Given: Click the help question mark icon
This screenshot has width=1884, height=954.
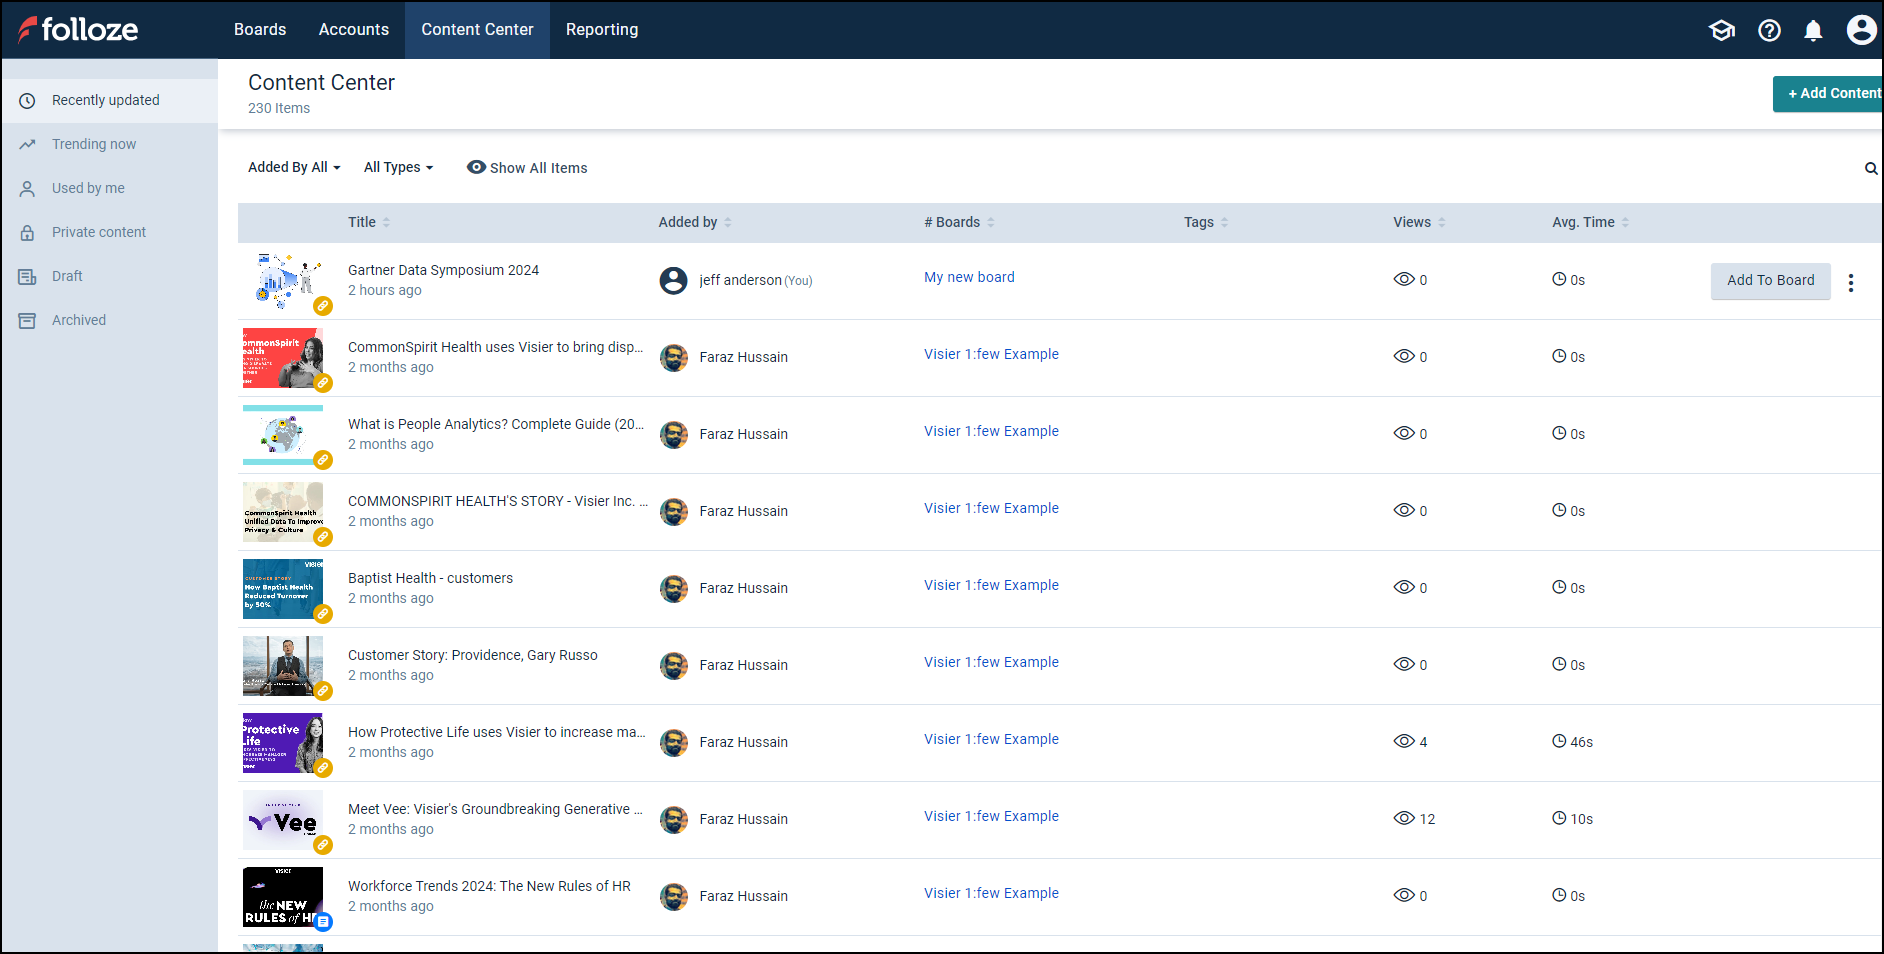Looking at the screenshot, I should (1769, 30).
